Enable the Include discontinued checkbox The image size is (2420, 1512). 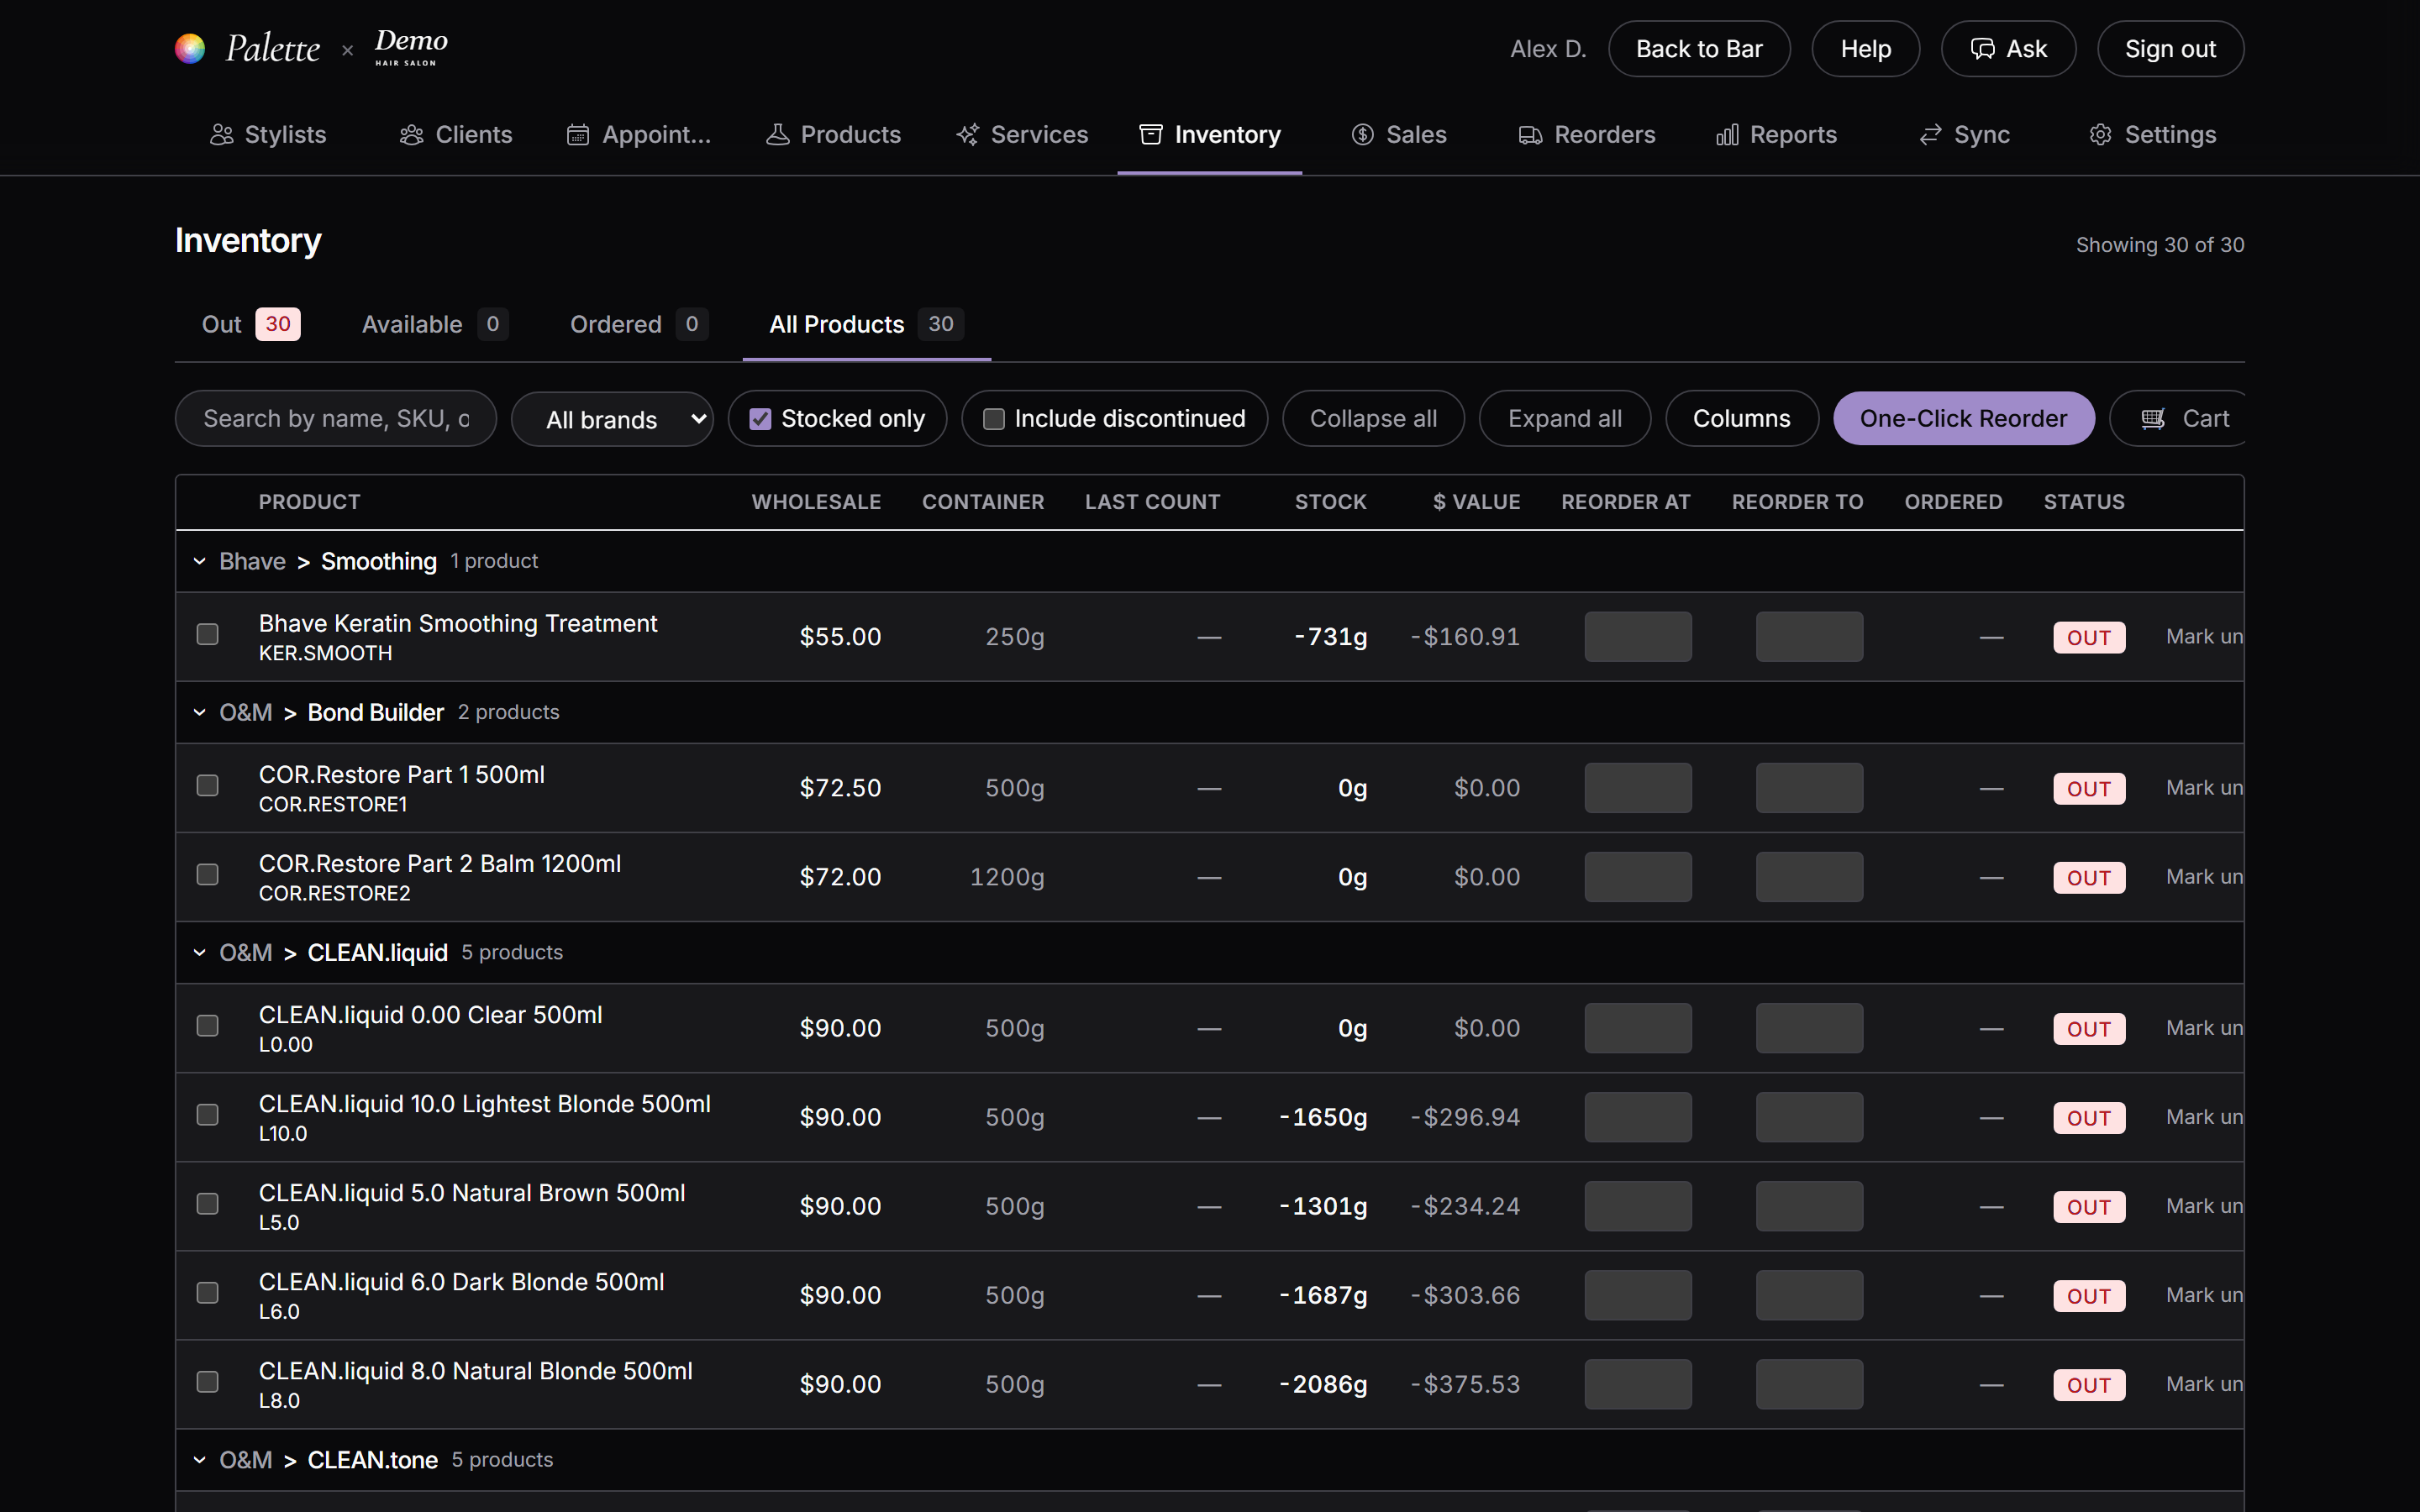(993, 419)
